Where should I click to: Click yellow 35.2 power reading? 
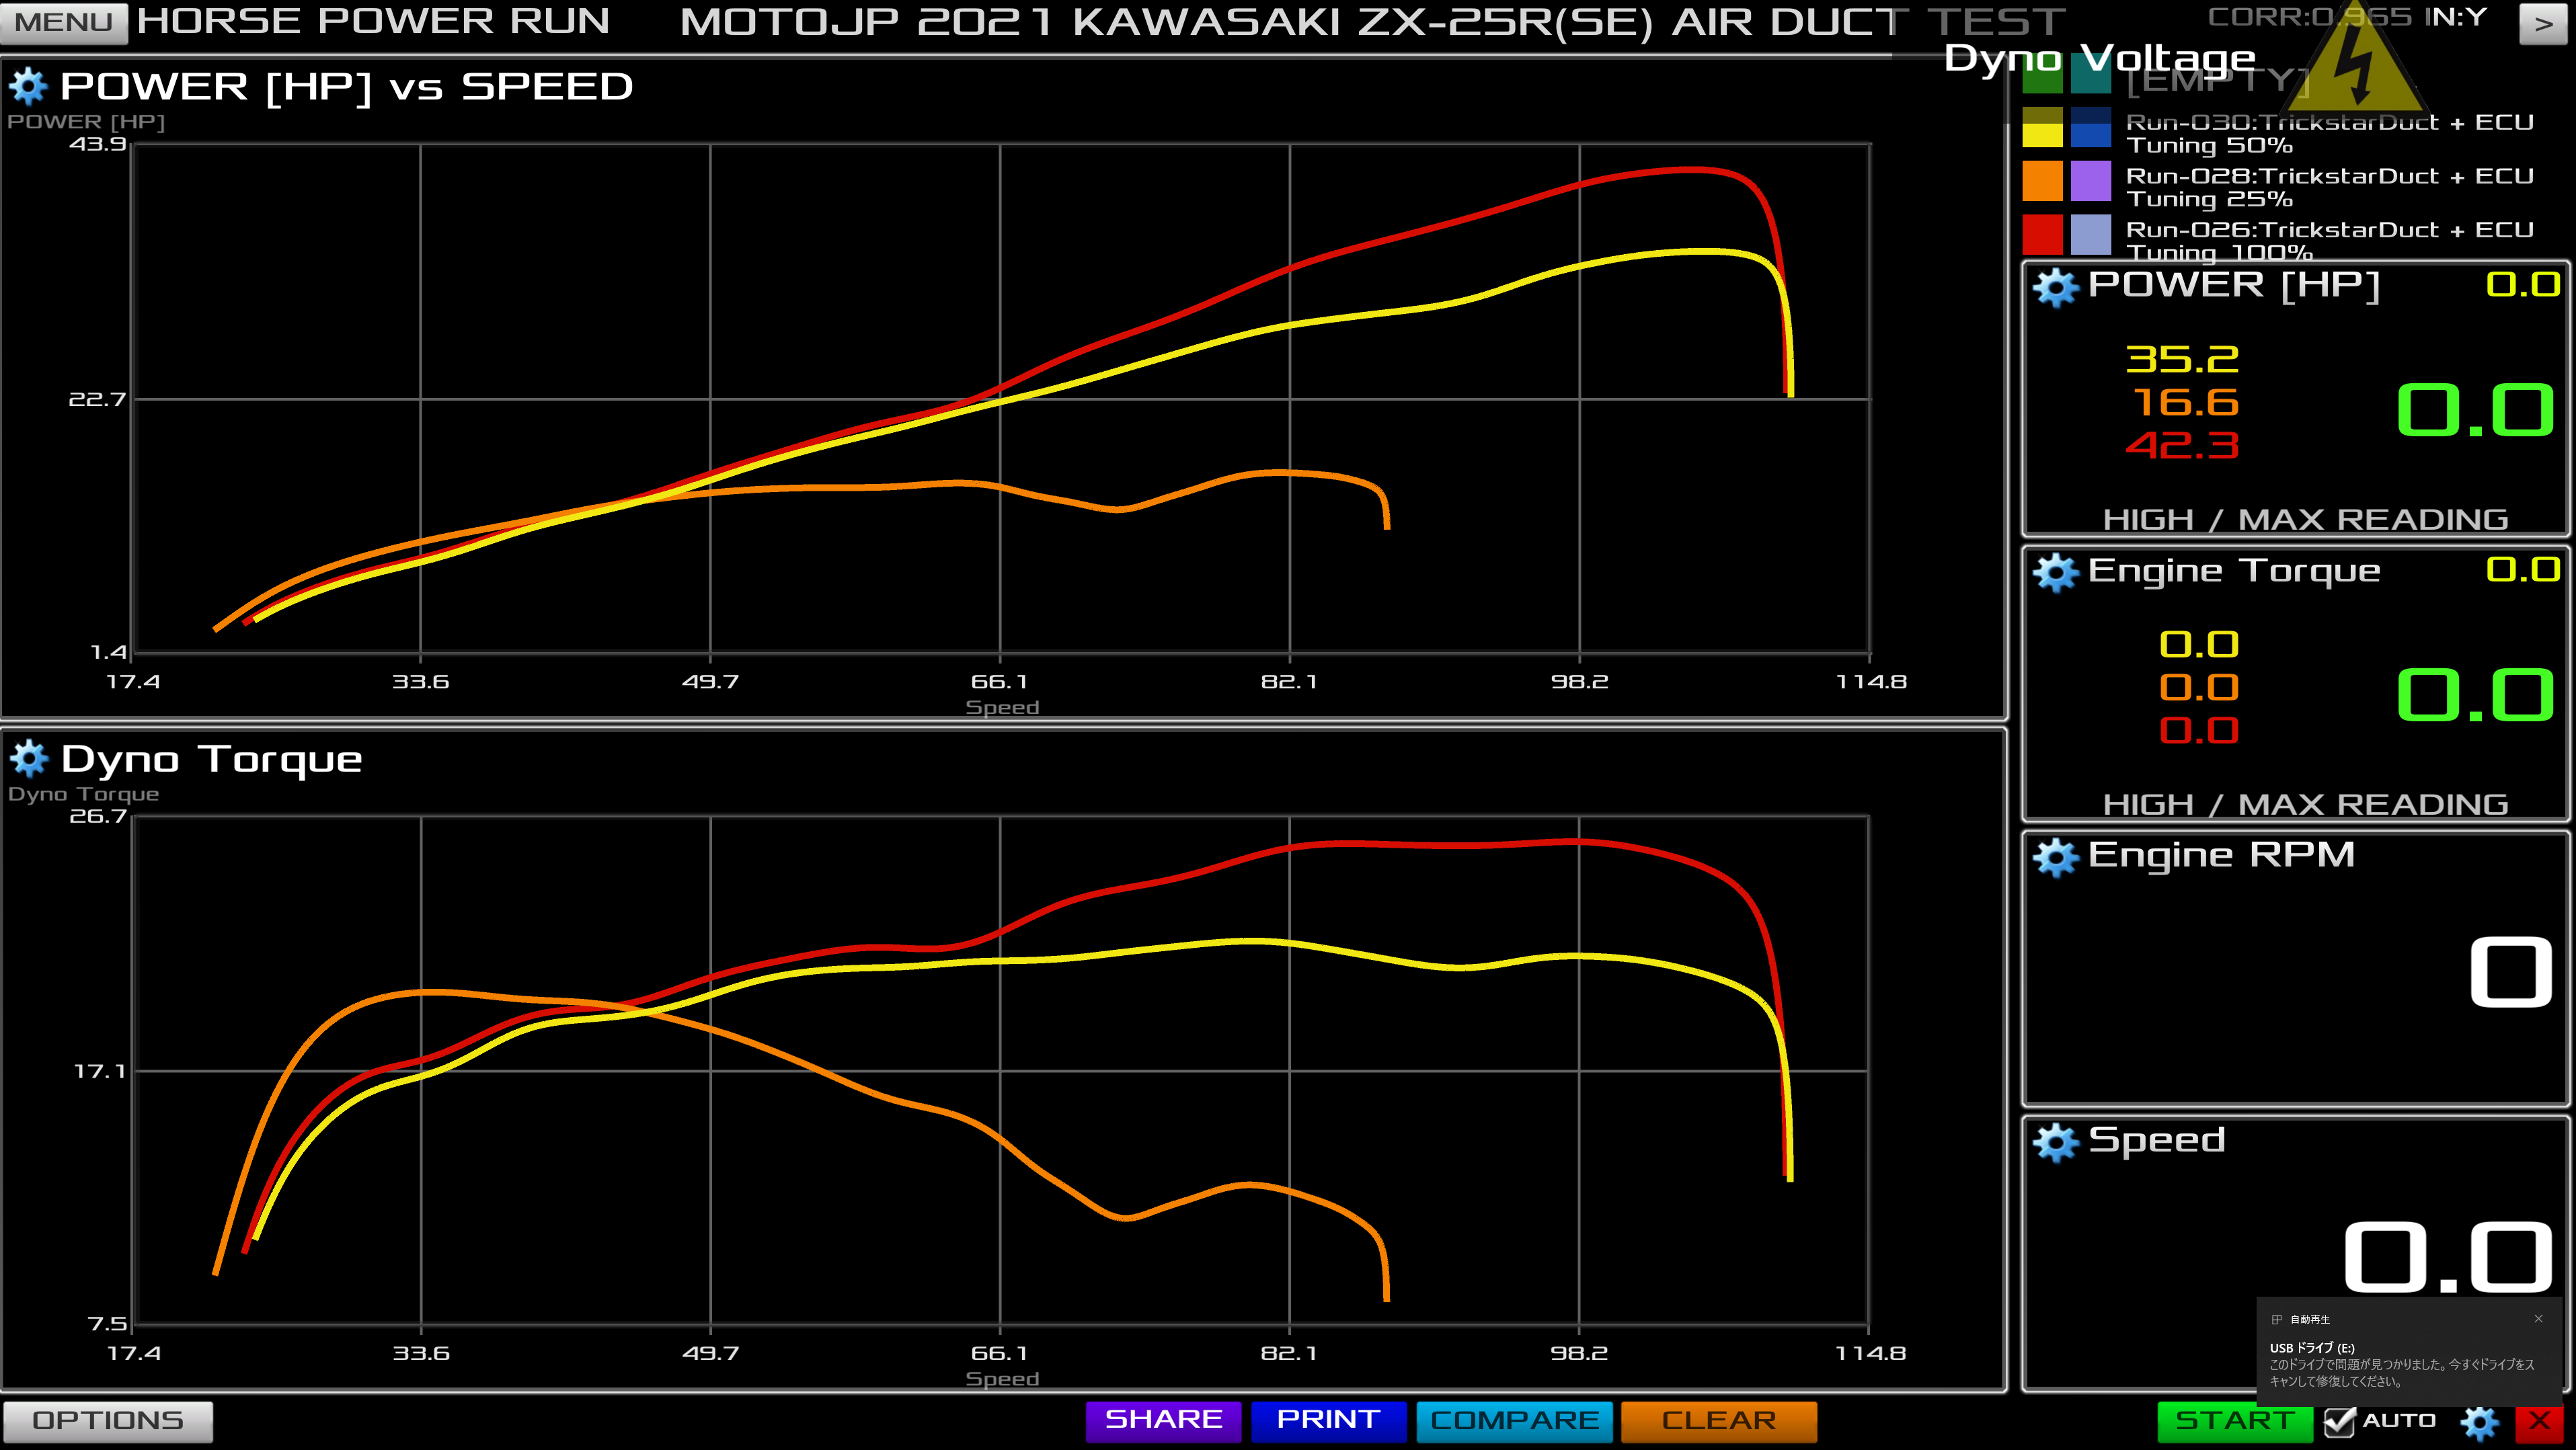pos(2182,359)
